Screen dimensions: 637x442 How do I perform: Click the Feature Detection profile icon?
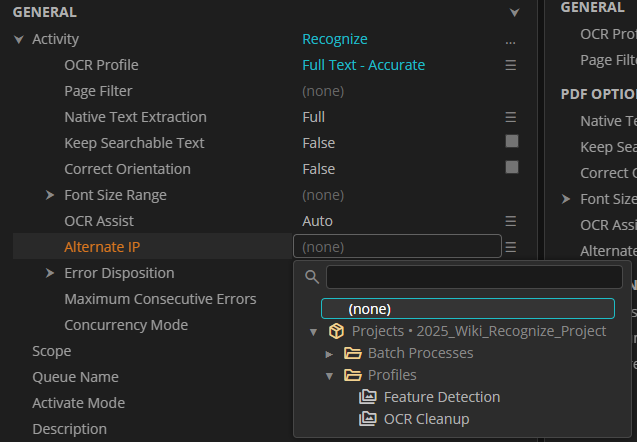[369, 397]
